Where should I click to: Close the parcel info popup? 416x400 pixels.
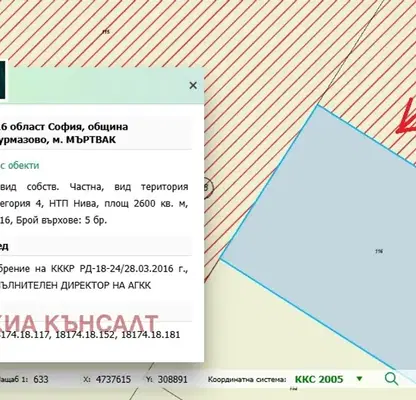pyautogui.click(x=193, y=85)
